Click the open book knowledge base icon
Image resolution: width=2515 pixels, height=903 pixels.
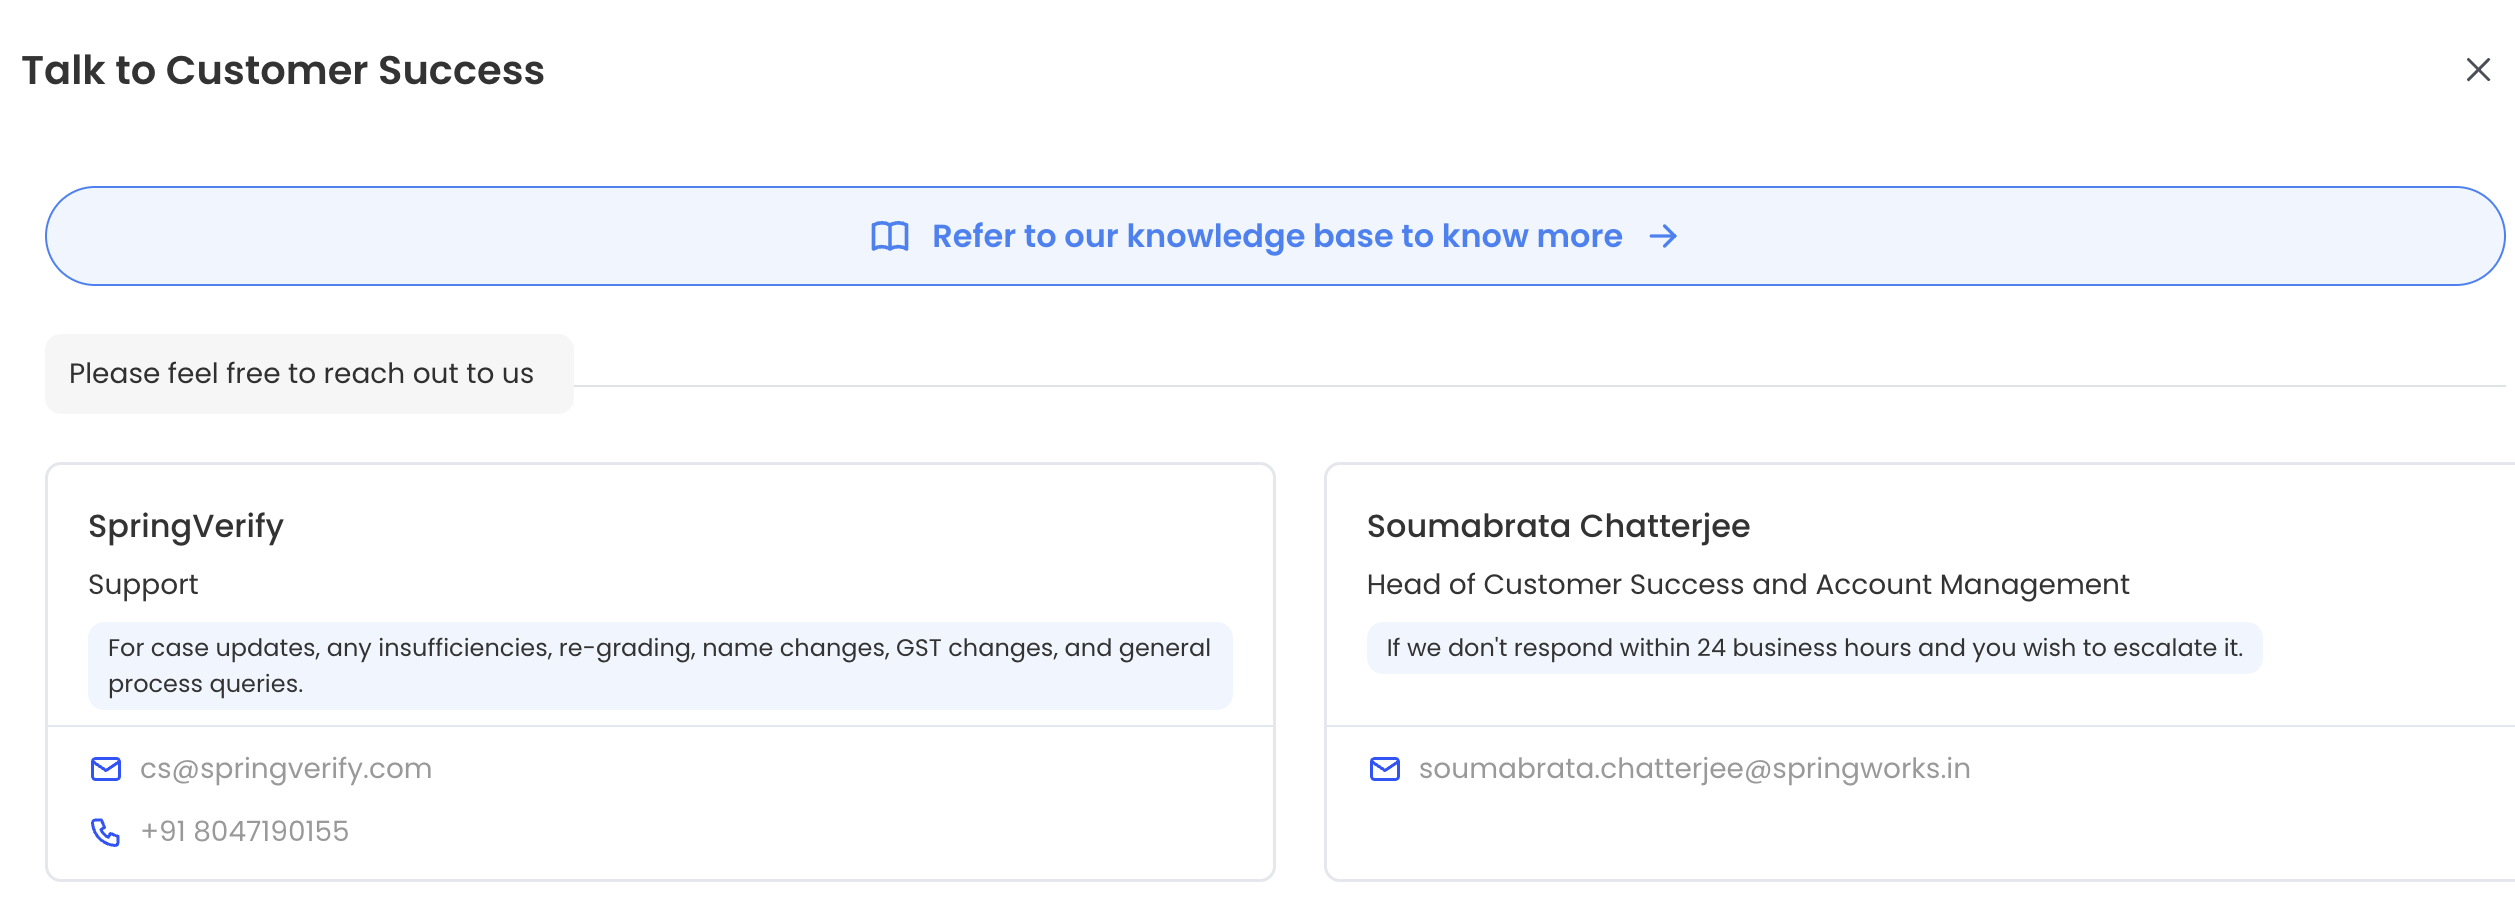coord(890,237)
